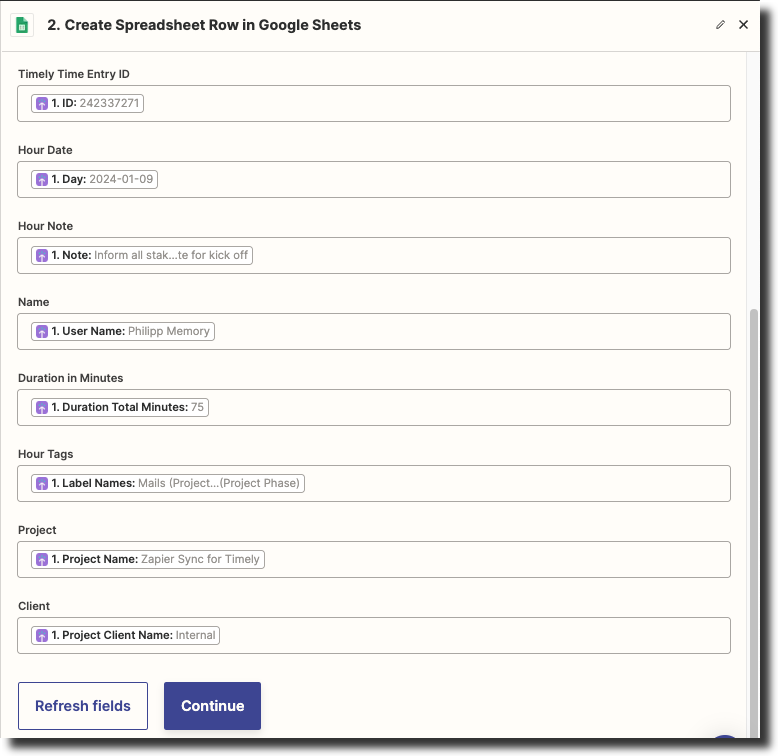The width and height of the screenshot is (778, 756).
Task: Close the step editor panel
Action: click(x=743, y=25)
